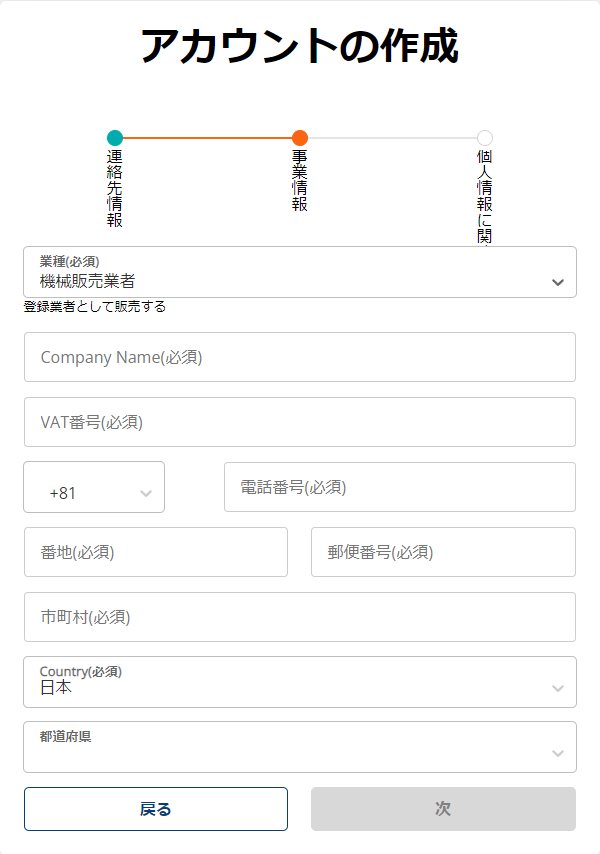Click the 機械販売業者 selected value
Image resolution: width=600 pixels, height=854 pixels.
[x=87, y=281]
